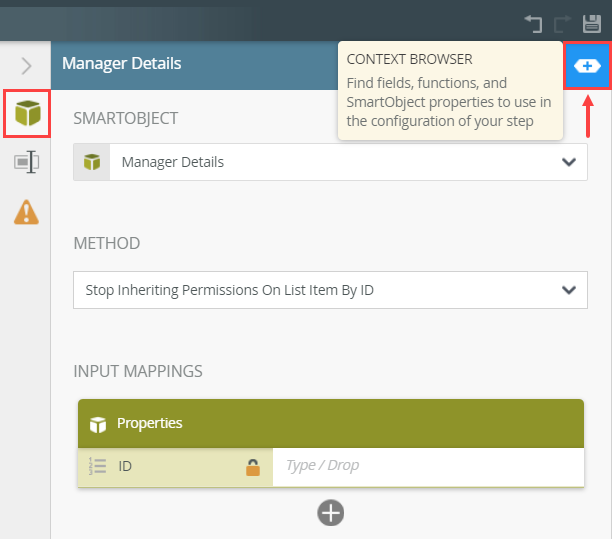Expand the configuration panel with the chevron

(26, 66)
